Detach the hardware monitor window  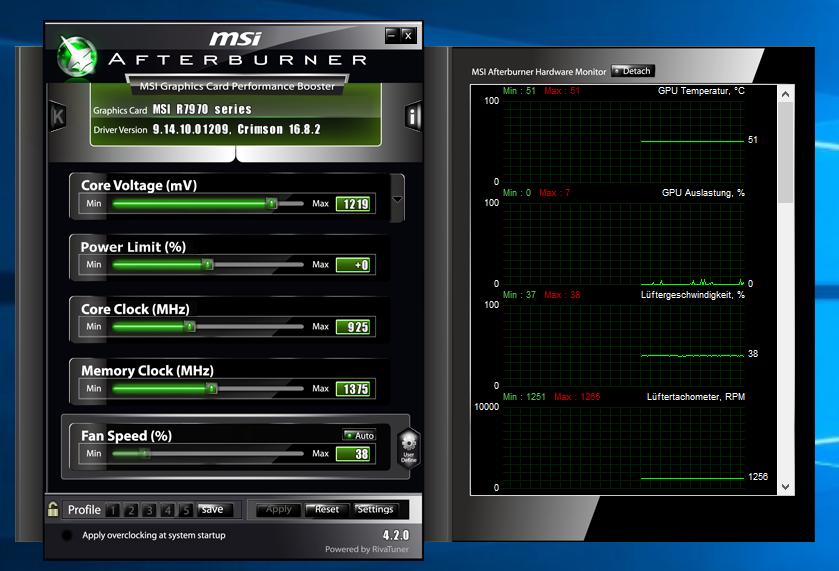[x=632, y=71]
